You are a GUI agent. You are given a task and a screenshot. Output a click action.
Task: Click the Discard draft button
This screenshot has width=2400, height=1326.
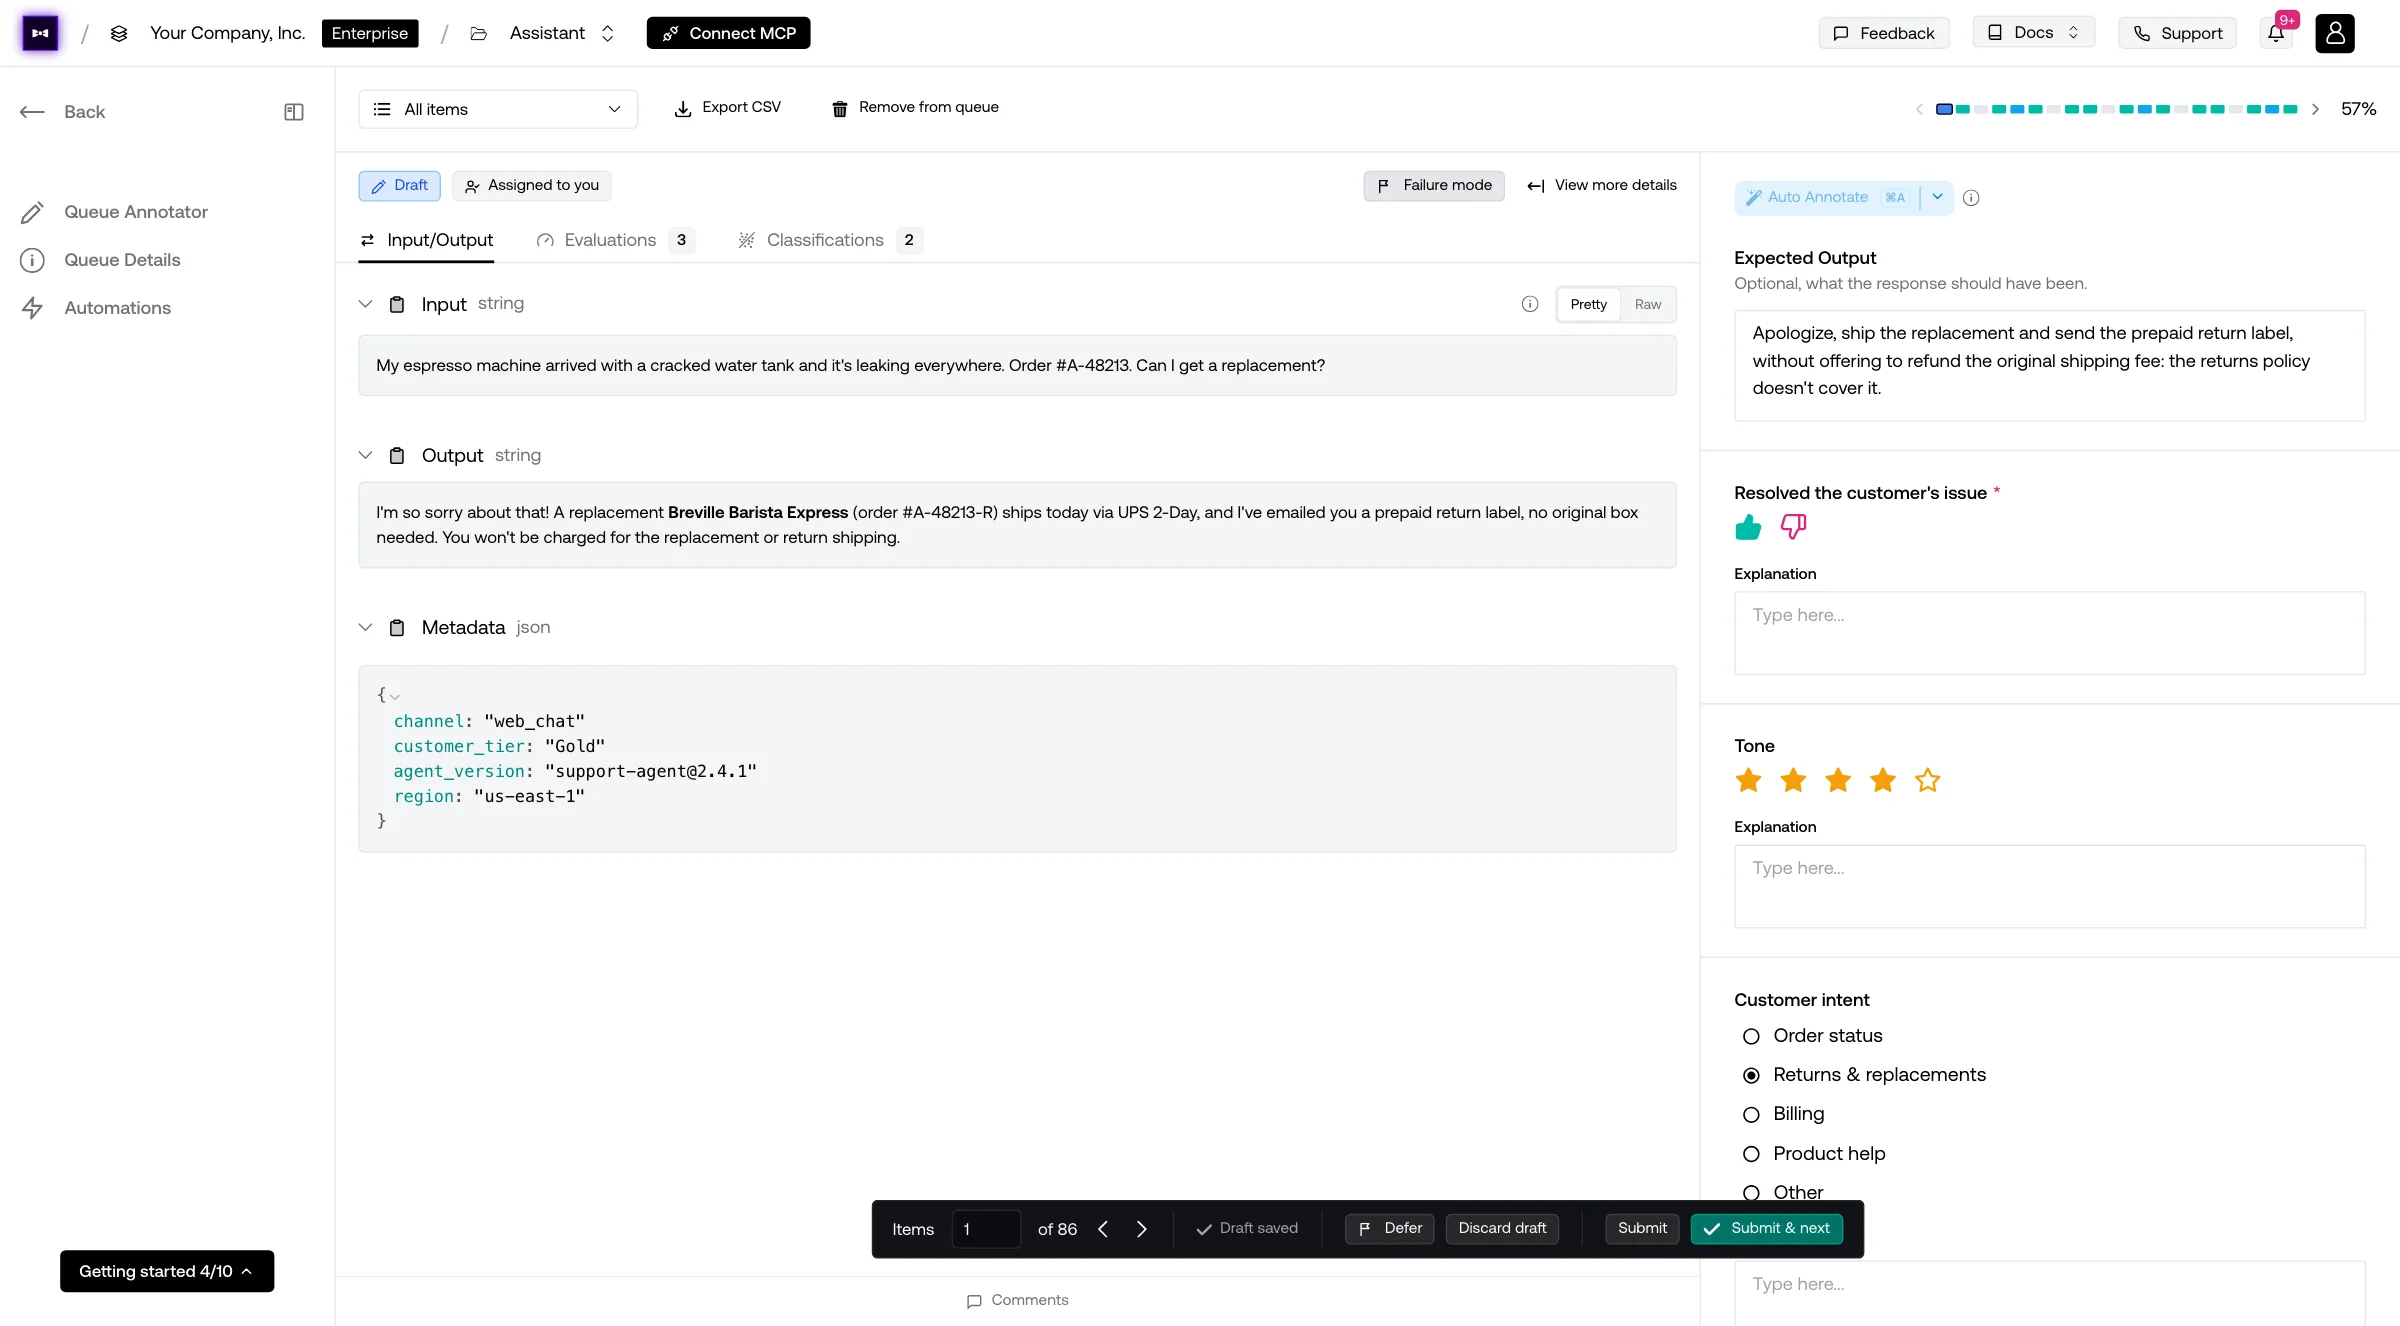pos(1502,1228)
